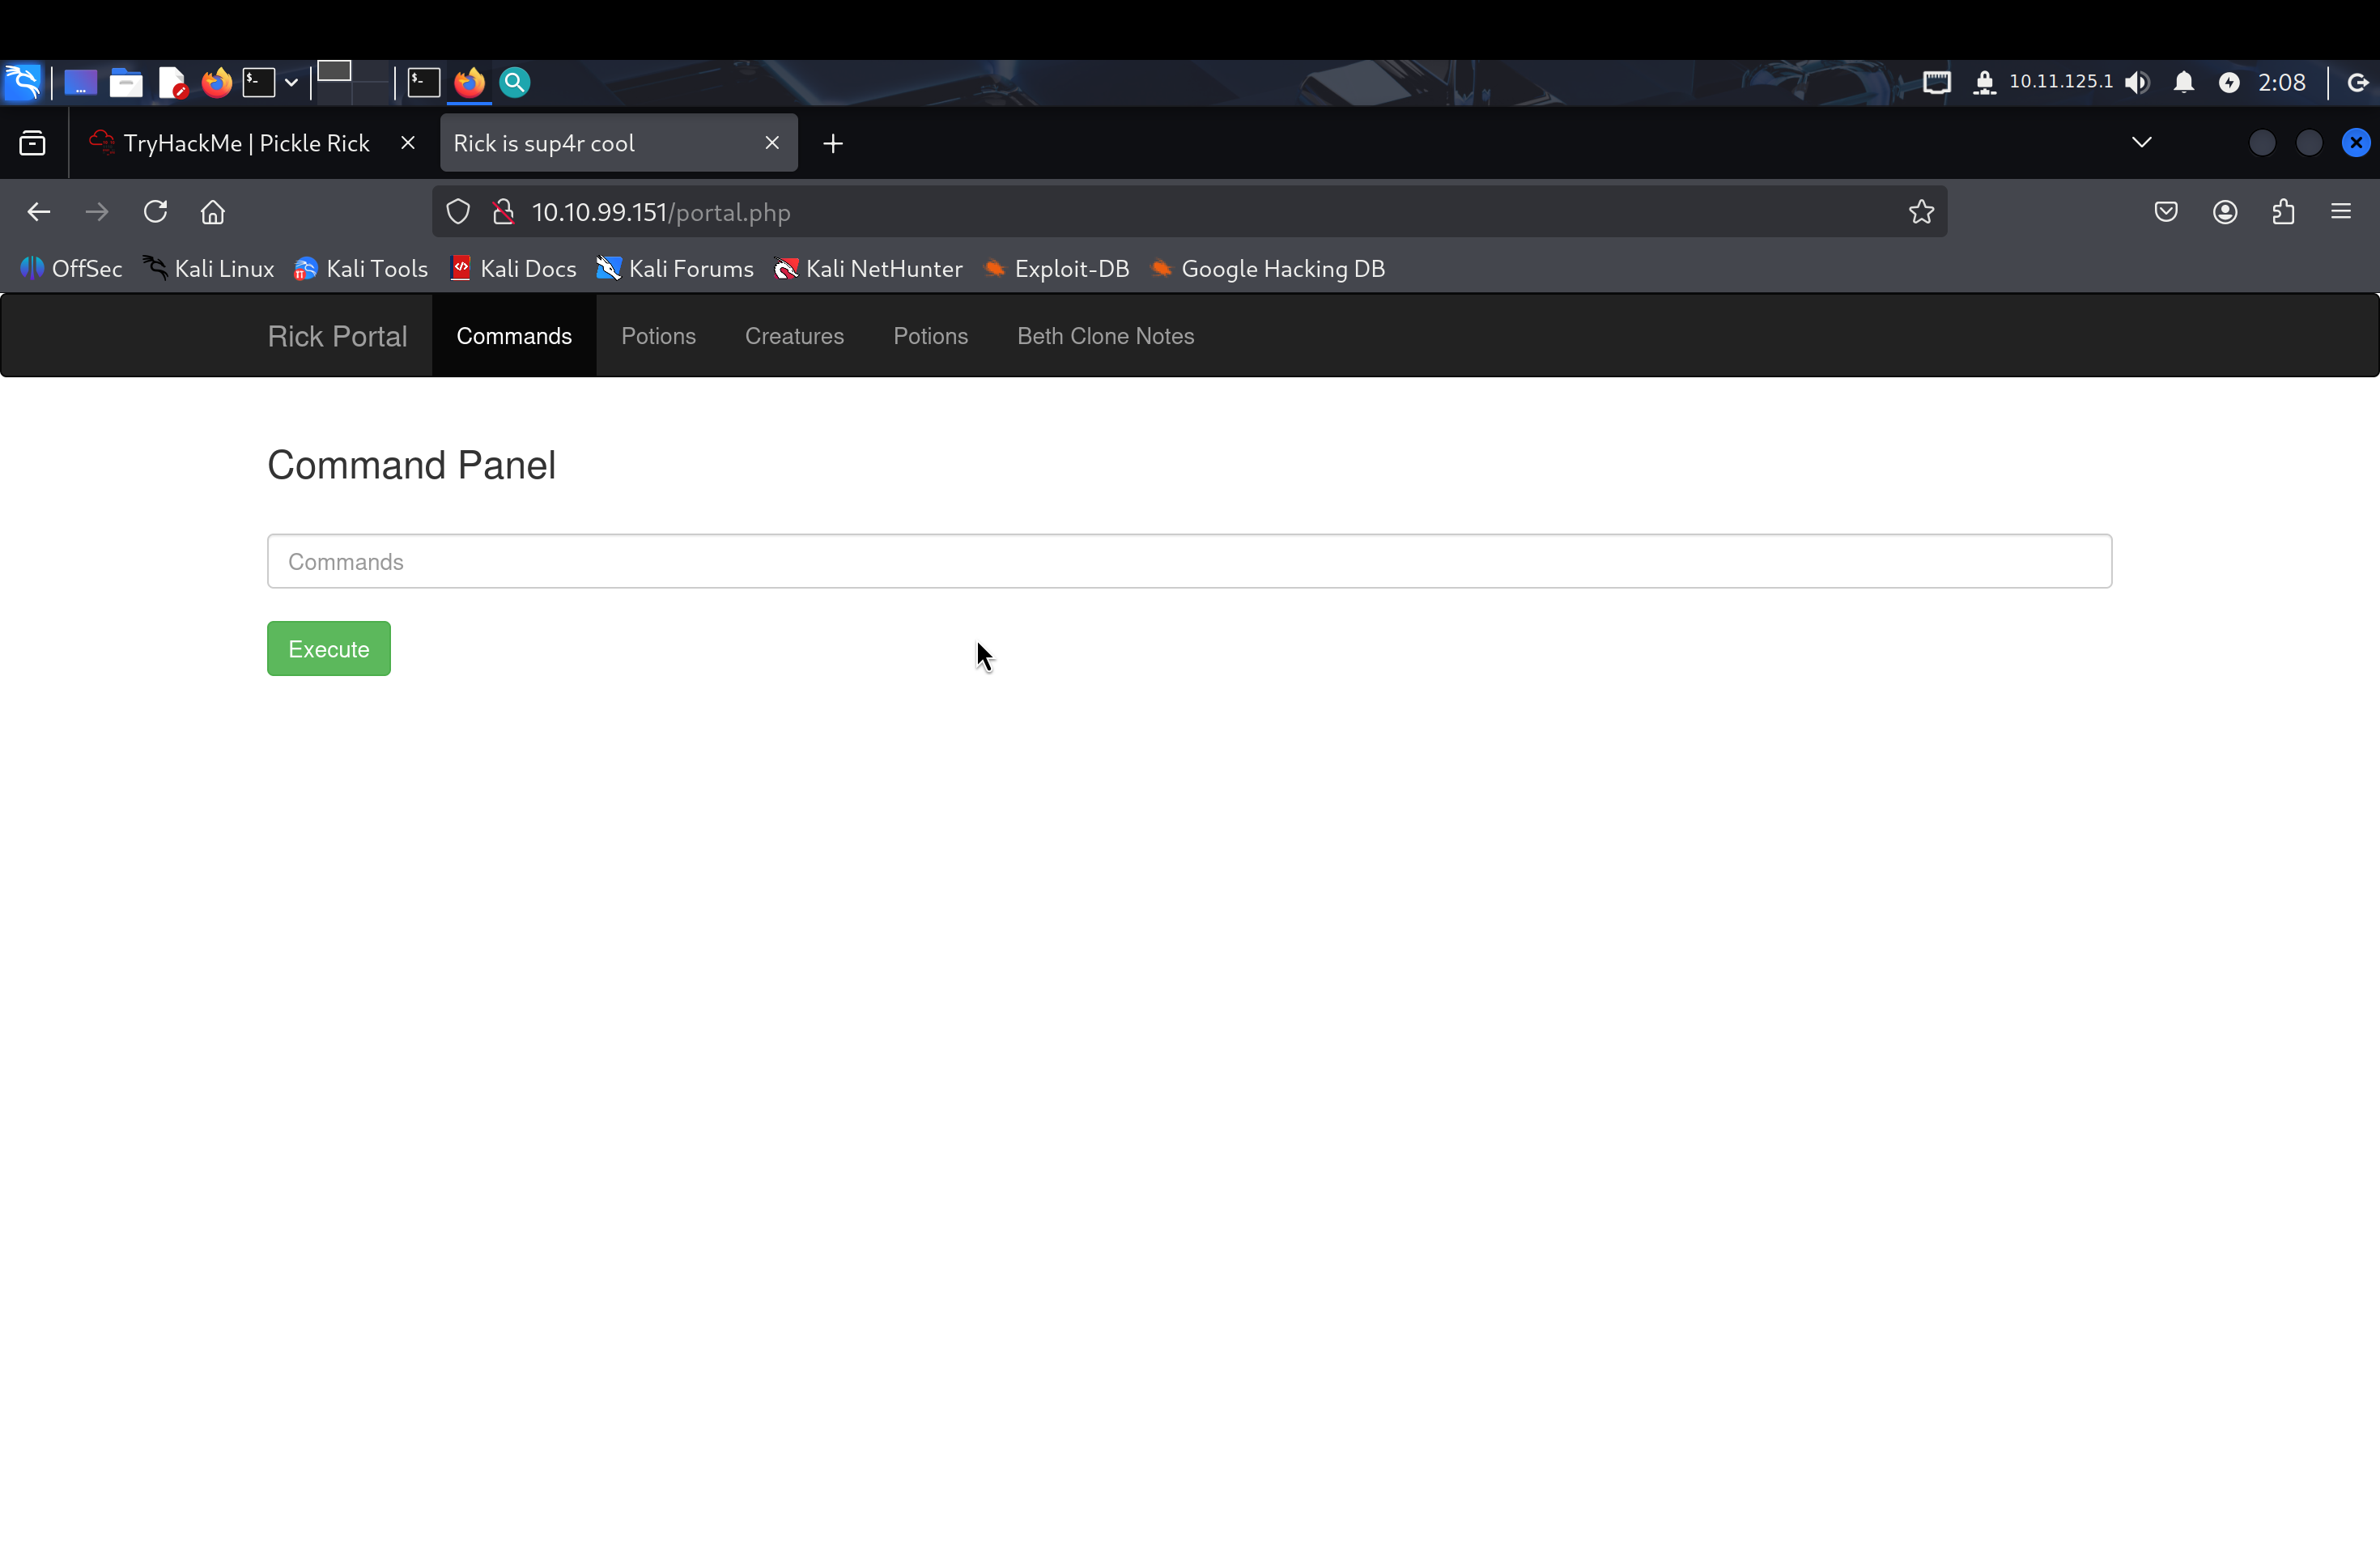Open the notifications bell
Viewport: 2380px width, 1548px height.
pyautogui.click(x=2183, y=82)
